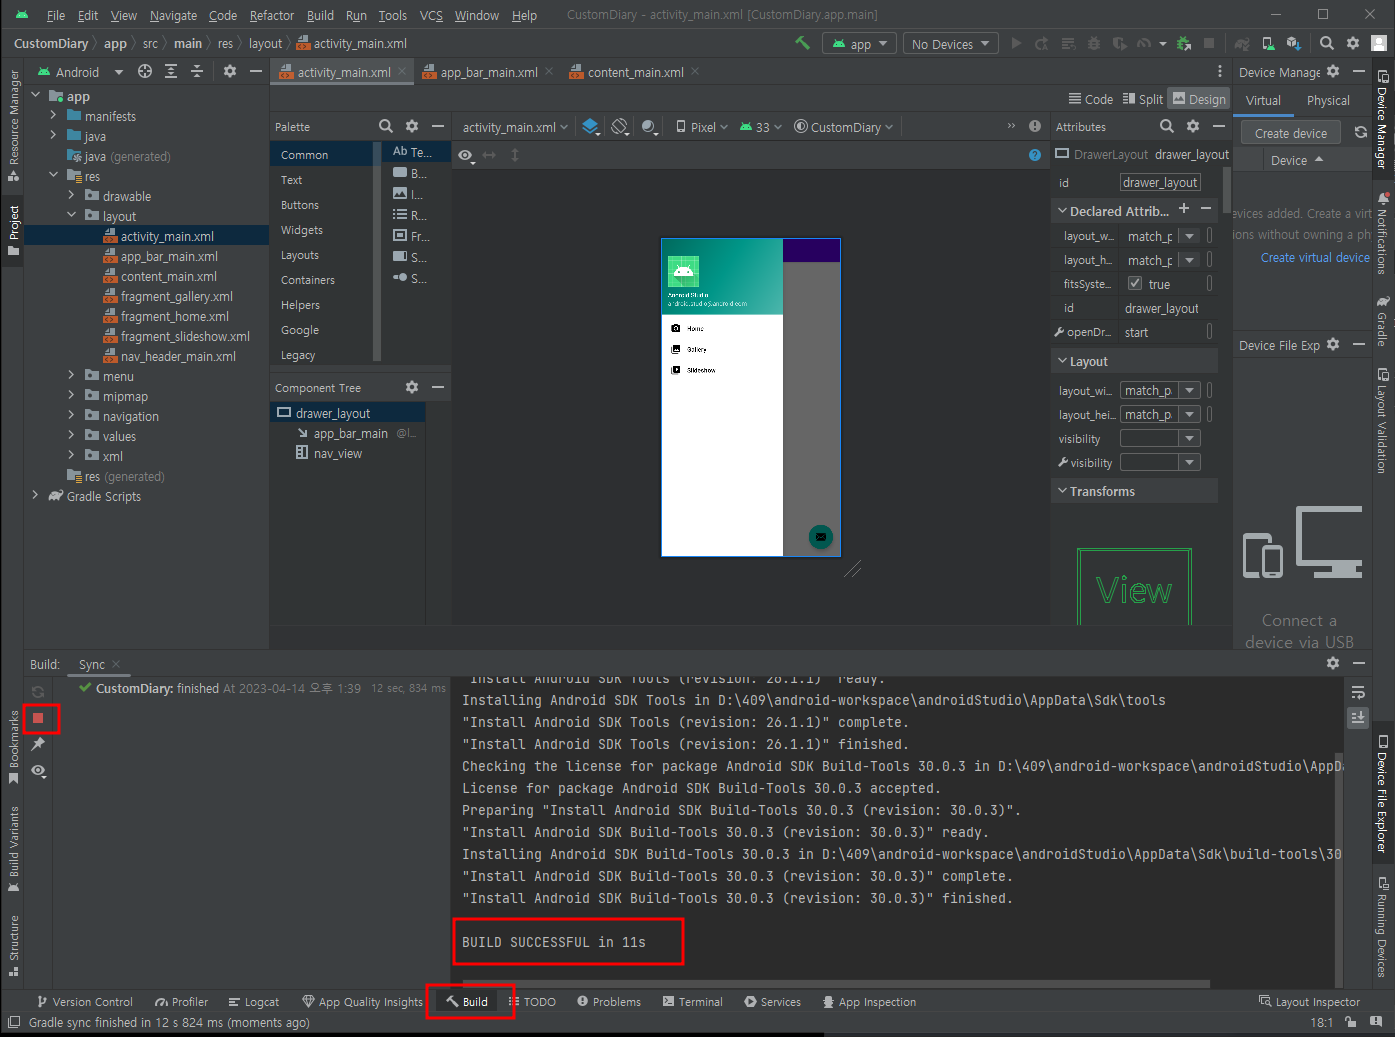
Task: Click the Debug app bug icon
Action: [x=1093, y=44]
